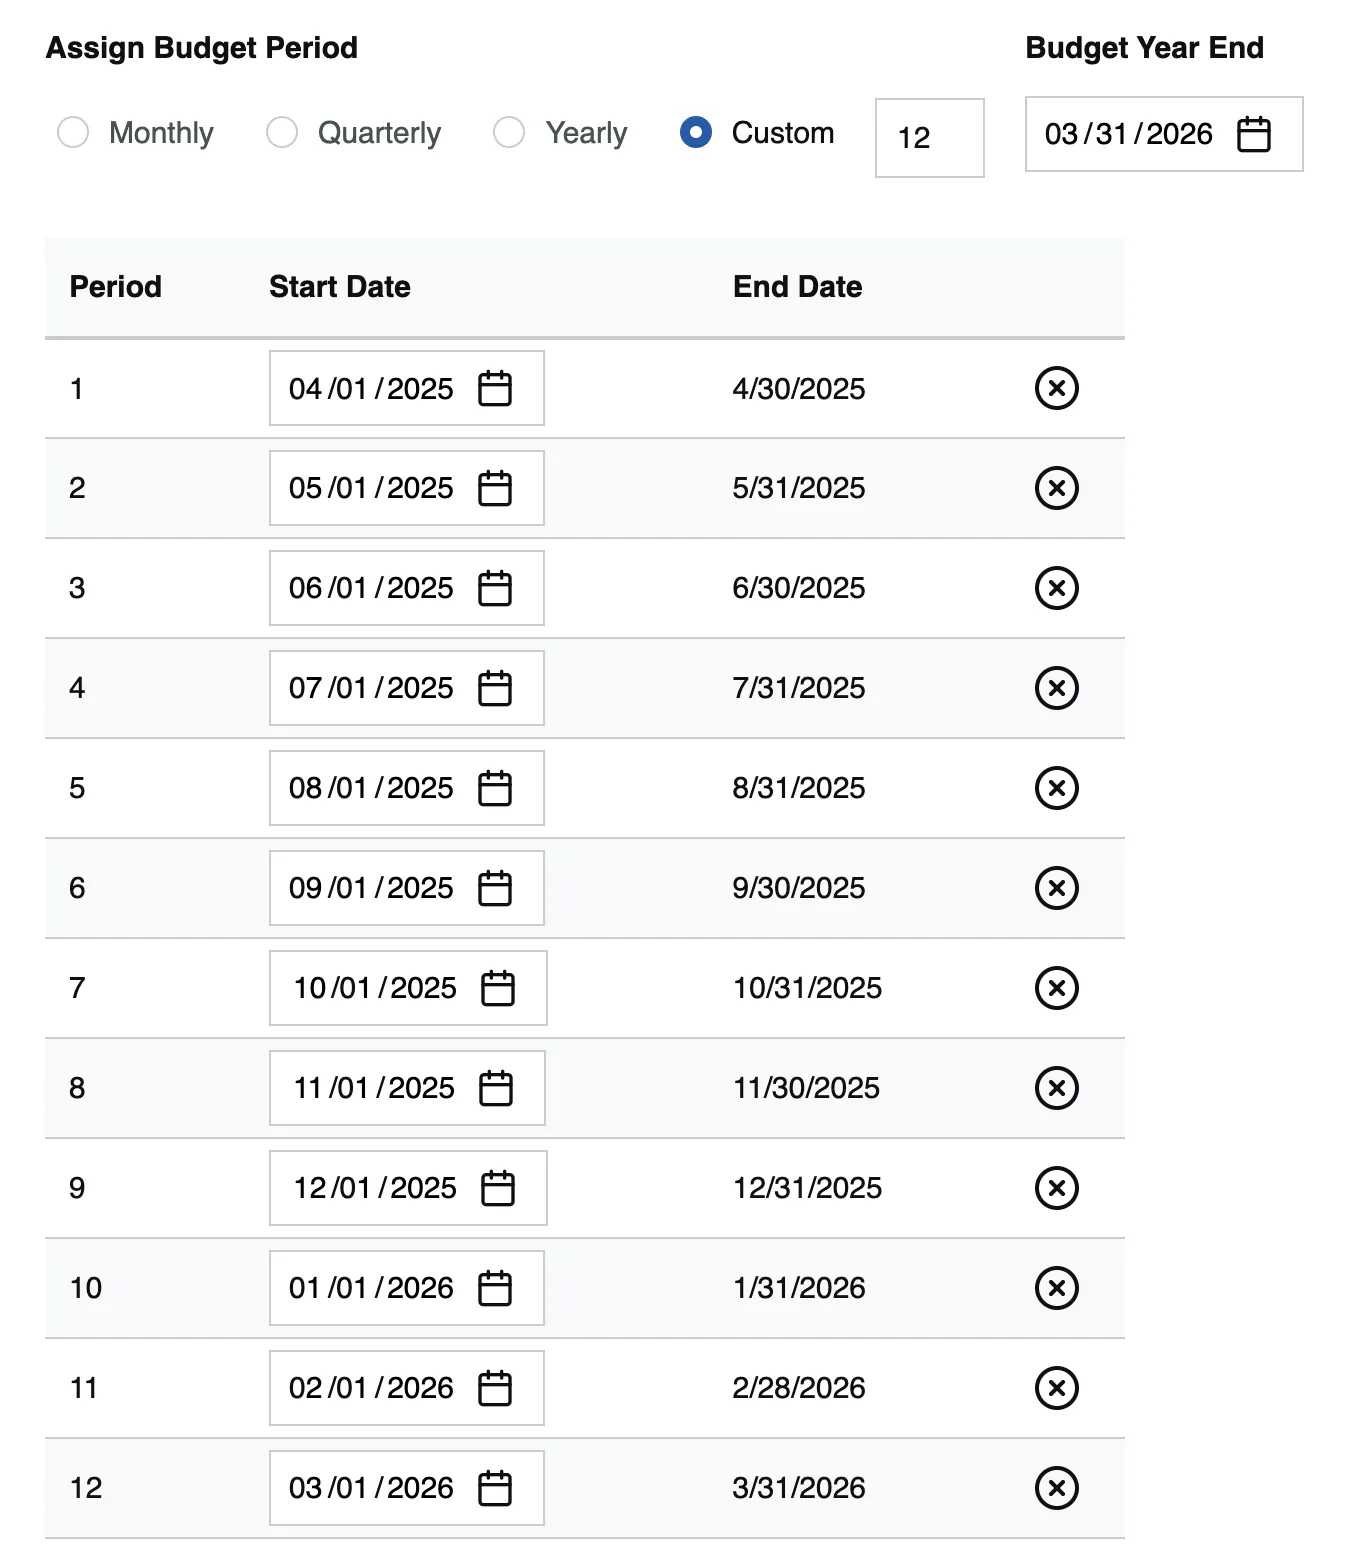Viewport: 1362px width, 1566px height.
Task: Remove period 10 ending 1/31/2026
Action: (x=1057, y=1288)
